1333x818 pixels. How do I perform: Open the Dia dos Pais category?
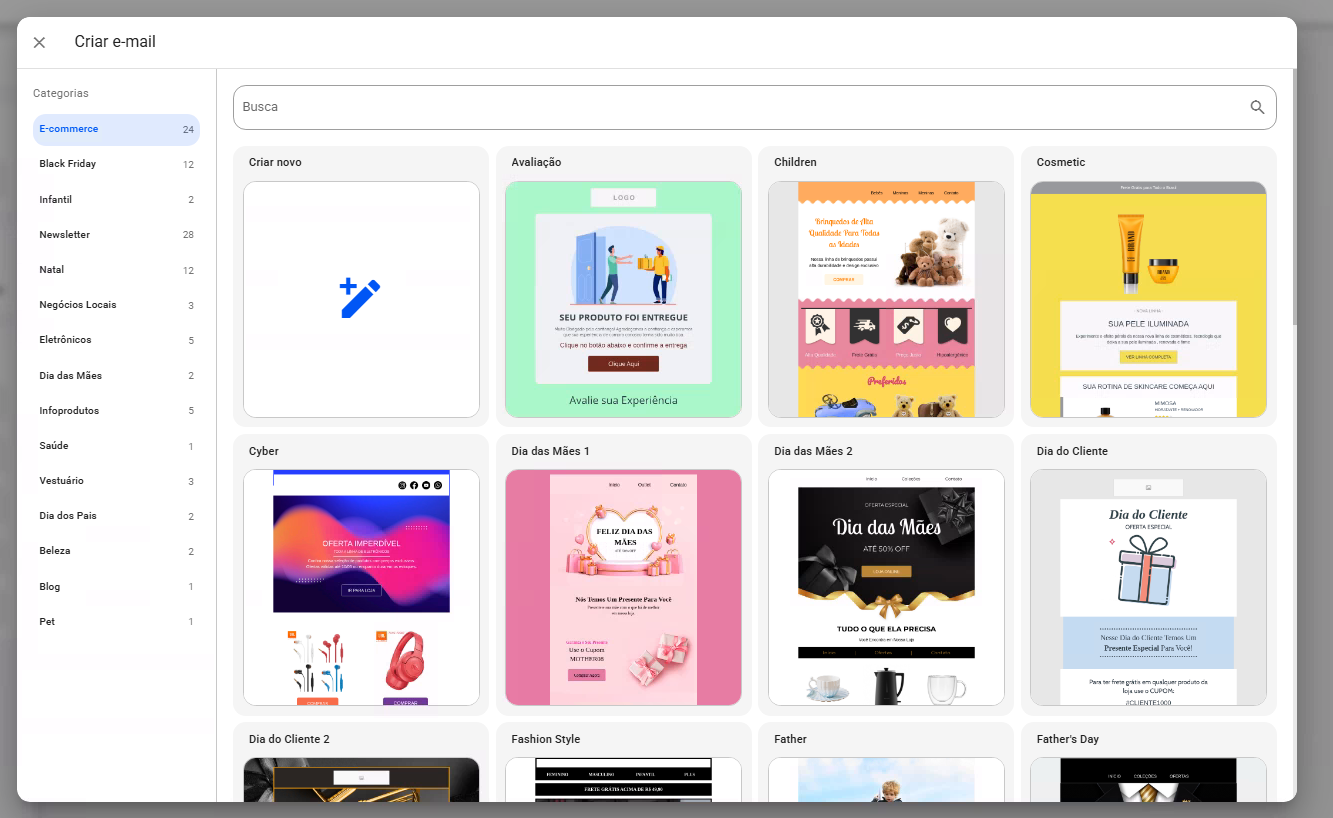pyautogui.click(x=116, y=516)
